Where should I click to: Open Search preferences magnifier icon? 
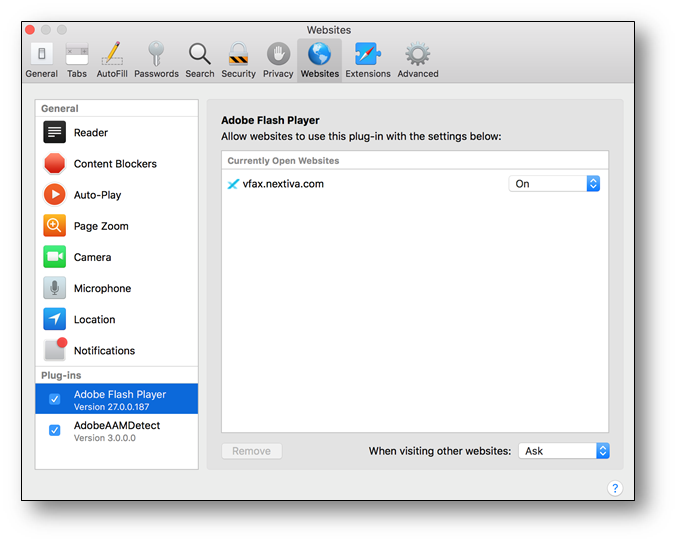click(x=199, y=54)
